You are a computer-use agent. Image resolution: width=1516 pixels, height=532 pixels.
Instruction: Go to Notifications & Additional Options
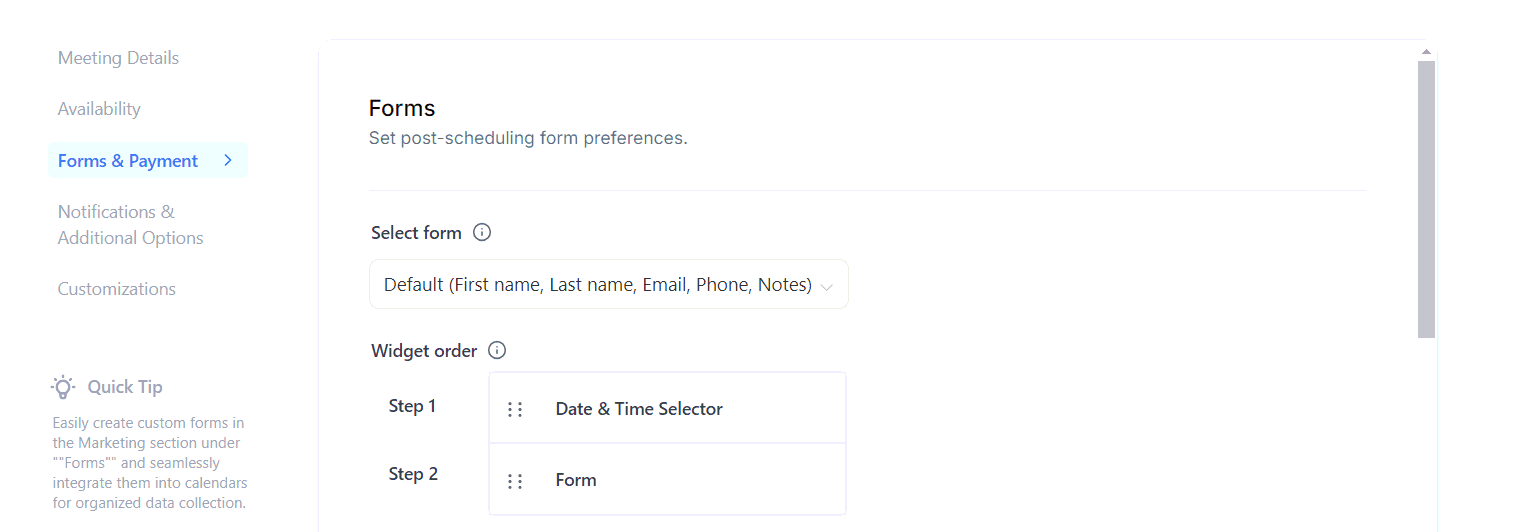pos(130,225)
